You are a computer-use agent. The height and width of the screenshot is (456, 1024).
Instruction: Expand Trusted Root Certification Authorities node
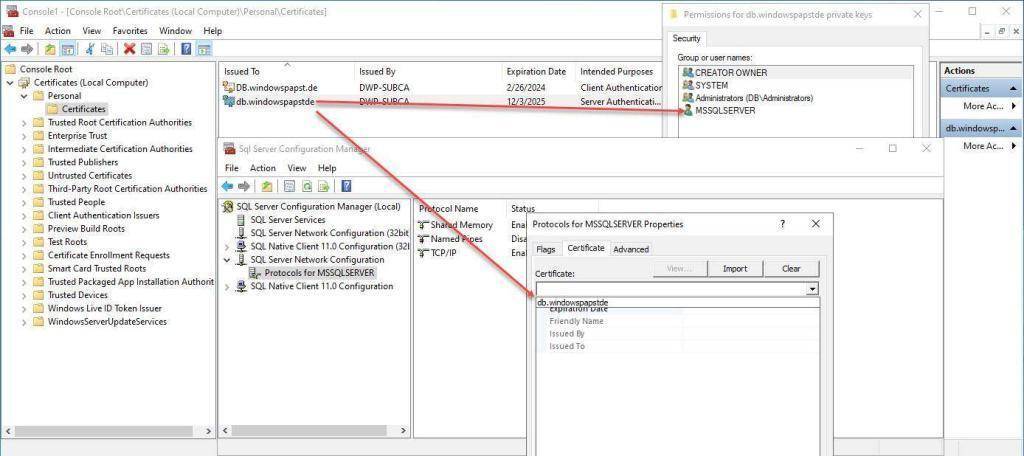coord(24,123)
